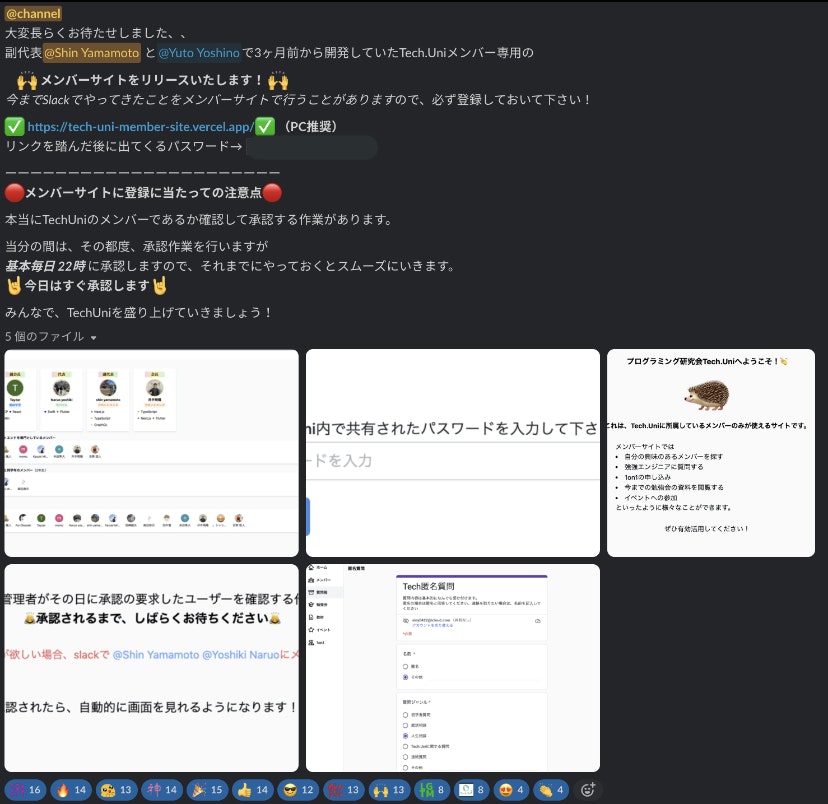Click the 神 kanji reaction
The image size is (828, 804).
pyautogui.click(x=162, y=790)
